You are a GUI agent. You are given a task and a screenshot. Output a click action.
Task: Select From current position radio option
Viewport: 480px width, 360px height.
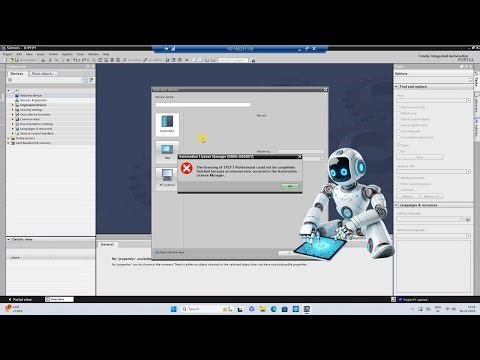[398, 184]
